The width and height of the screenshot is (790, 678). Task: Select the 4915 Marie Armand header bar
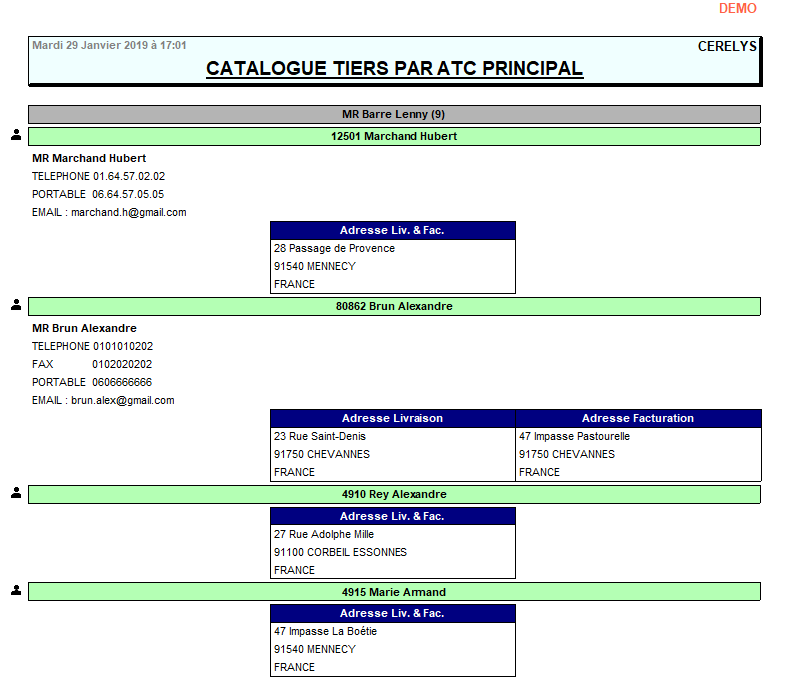[394, 592]
